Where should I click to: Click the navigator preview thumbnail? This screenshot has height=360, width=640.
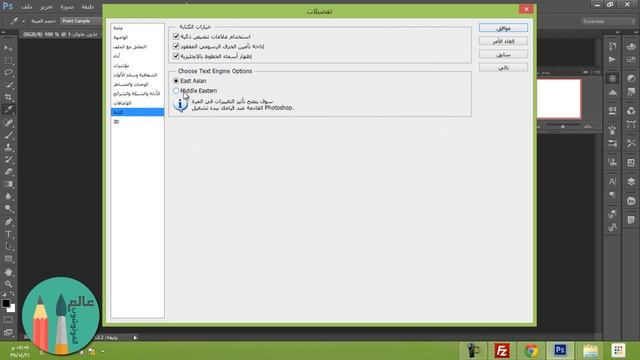coord(559,99)
